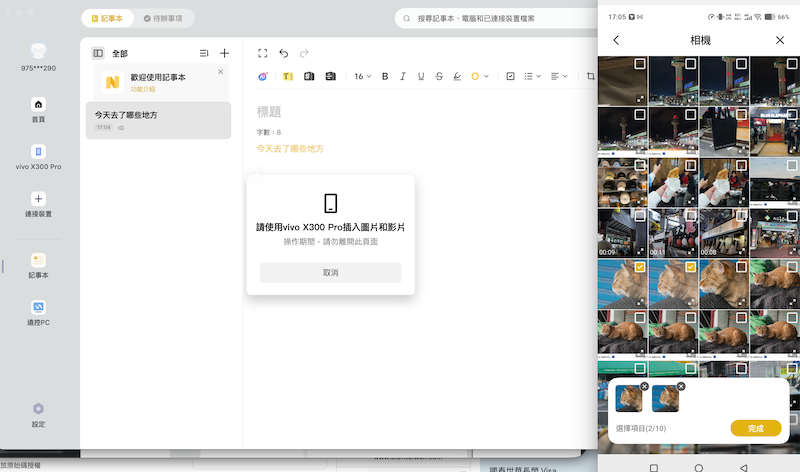Click the strikethrough text icon
800x472 pixels.
(439, 76)
